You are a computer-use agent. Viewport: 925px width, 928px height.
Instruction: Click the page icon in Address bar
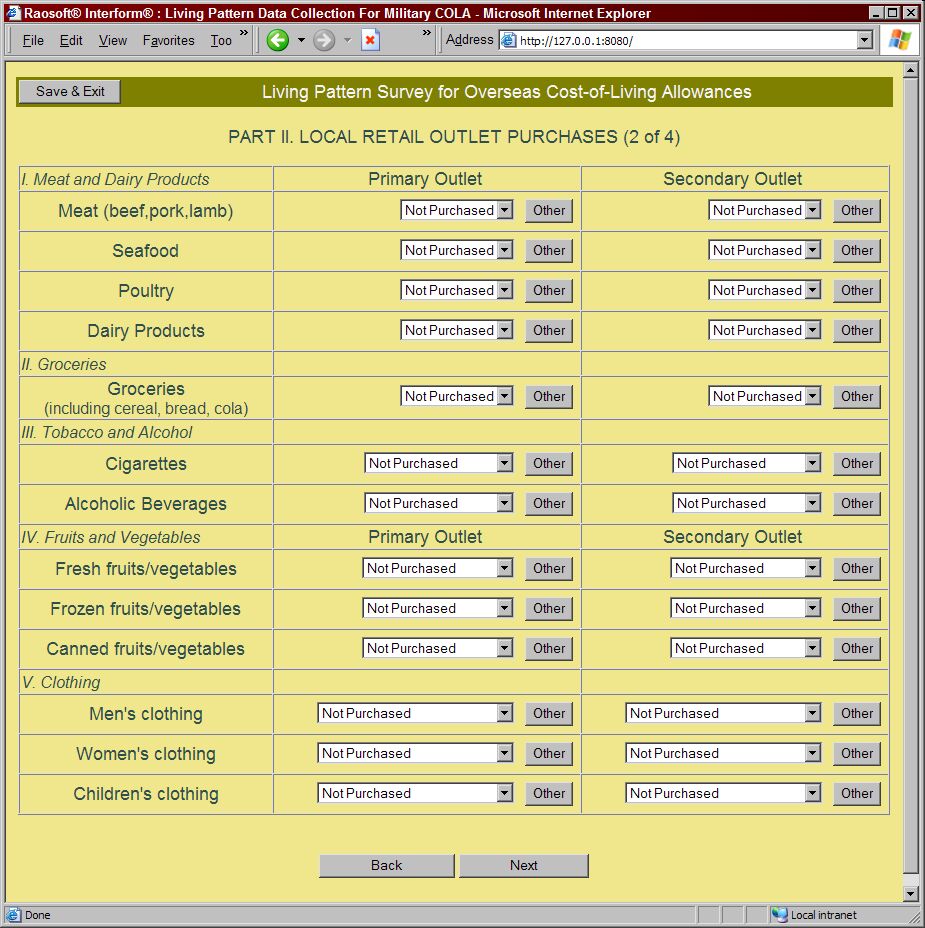click(508, 40)
